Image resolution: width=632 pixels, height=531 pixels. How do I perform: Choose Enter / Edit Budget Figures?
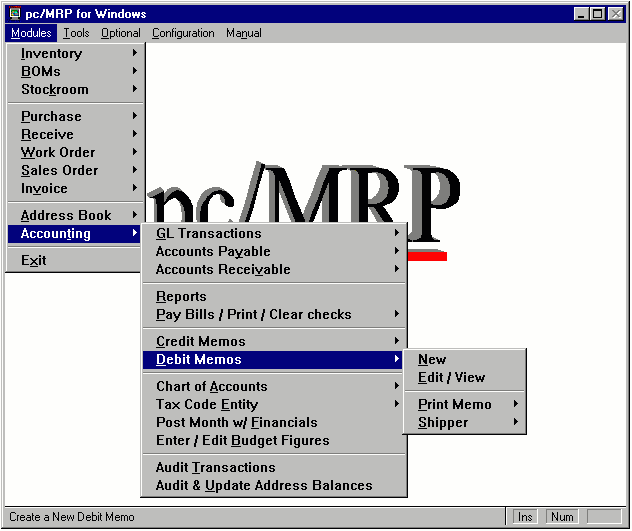pos(274,440)
